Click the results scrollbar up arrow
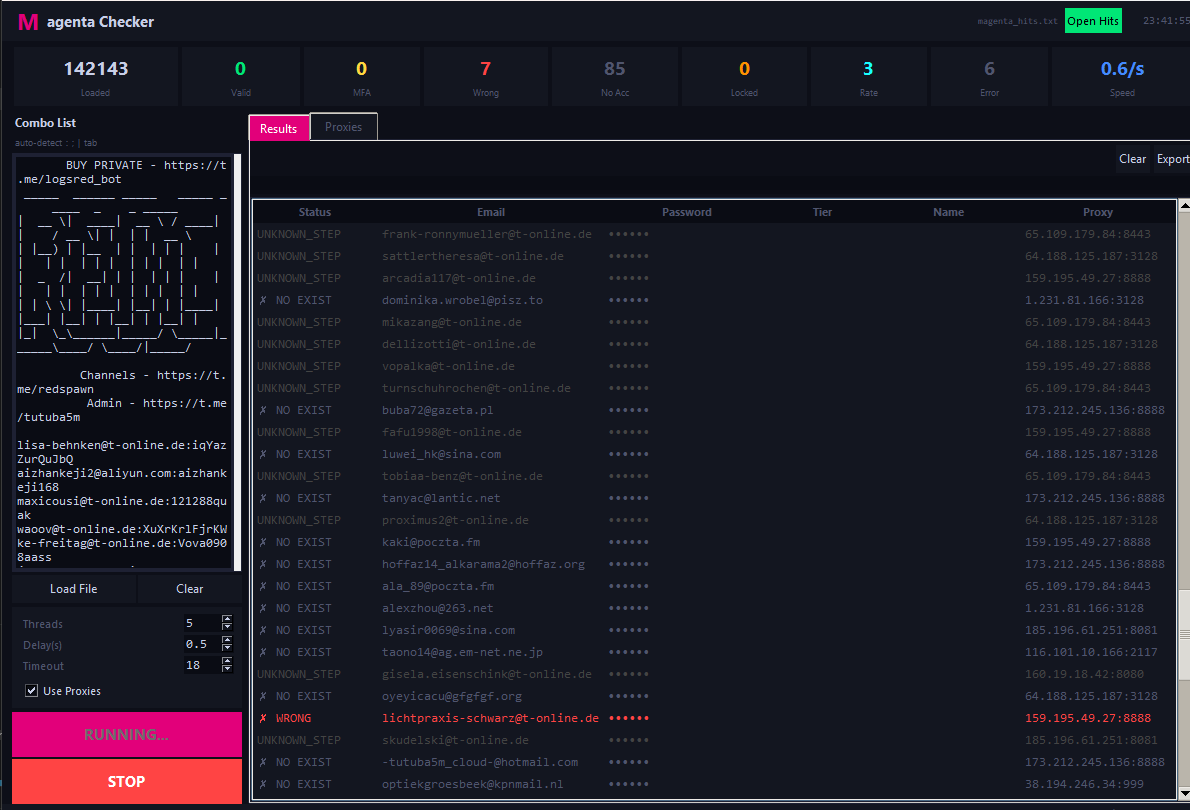This screenshot has width=1190, height=810. [x=1184, y=205]
